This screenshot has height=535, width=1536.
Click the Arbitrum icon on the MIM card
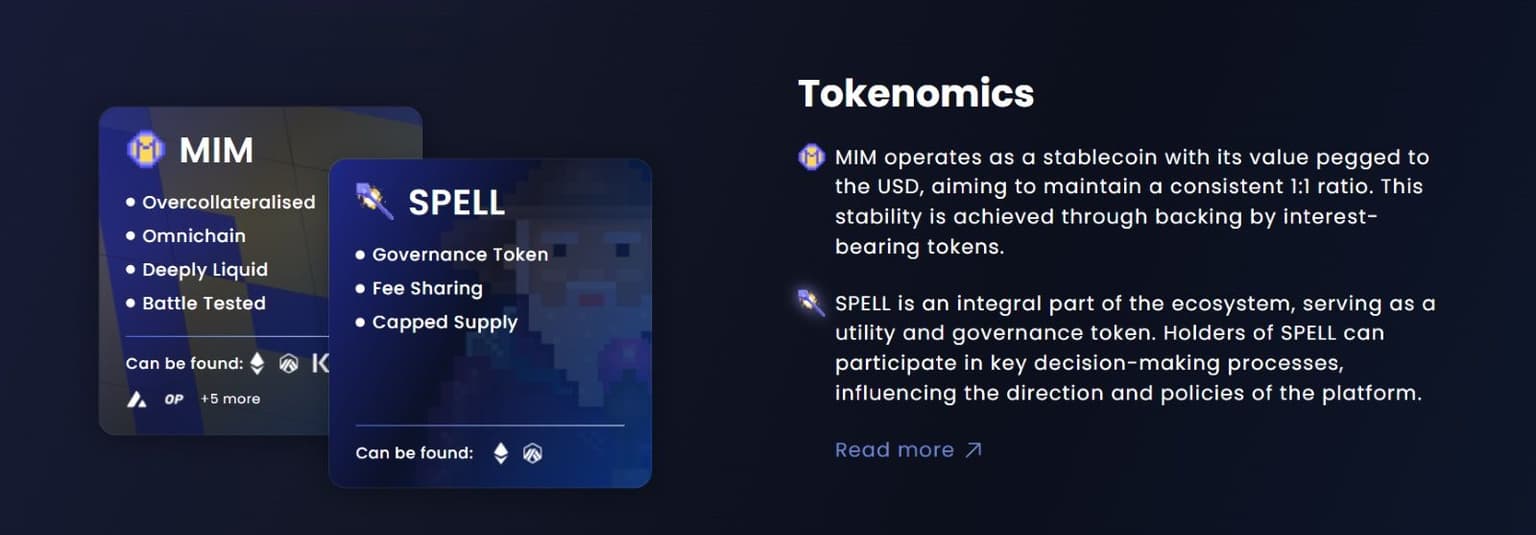coord(289,364)
